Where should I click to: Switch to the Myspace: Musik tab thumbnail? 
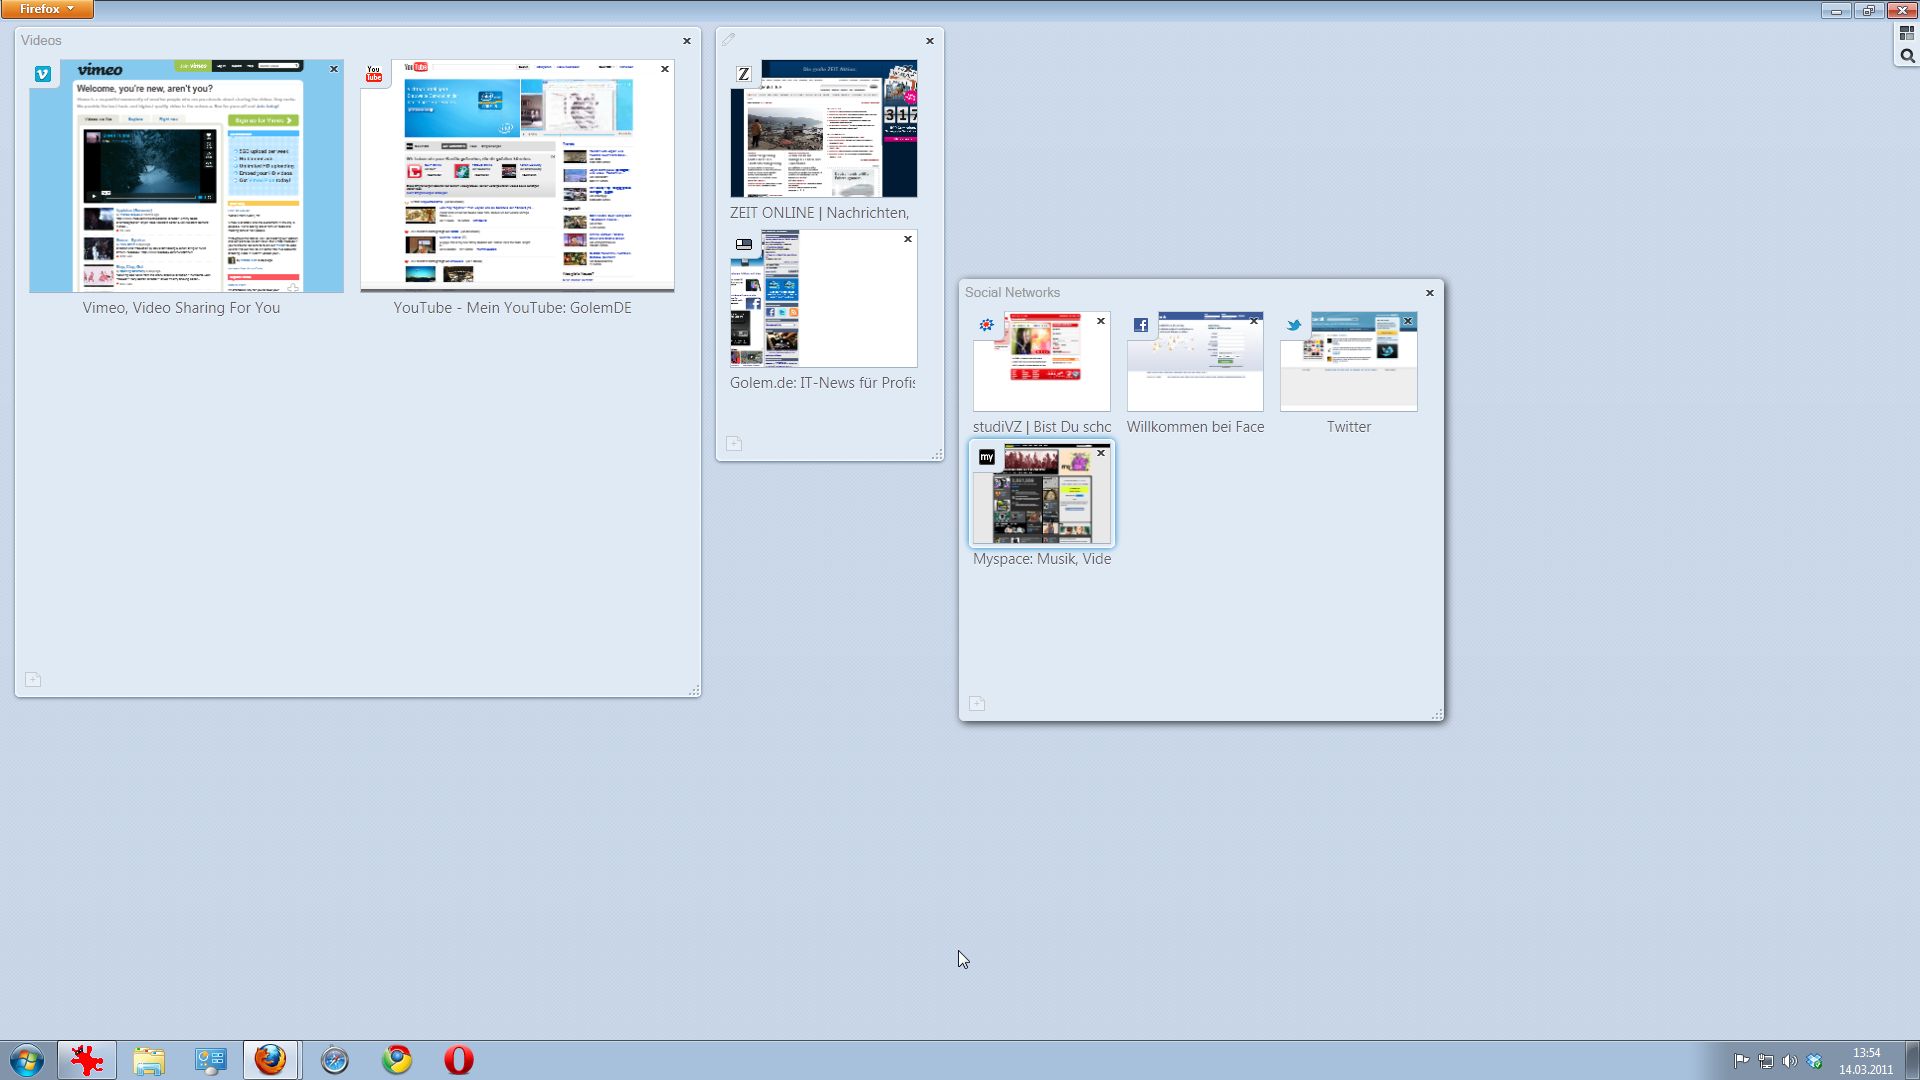(x=1041, y=493)
